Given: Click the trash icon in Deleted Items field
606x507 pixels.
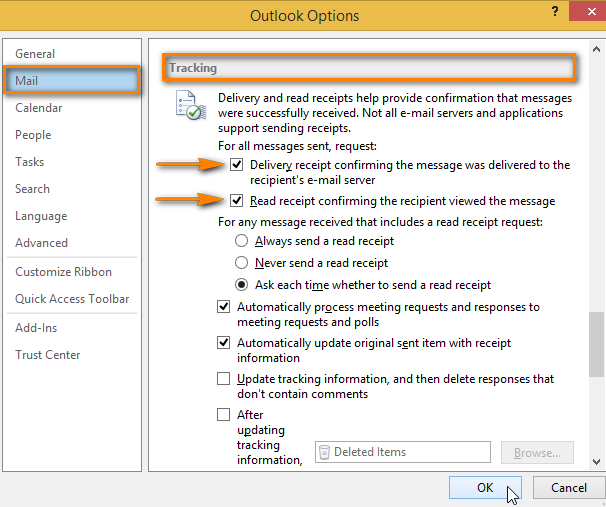Looking at the screenshot, I should pos(325,452).
